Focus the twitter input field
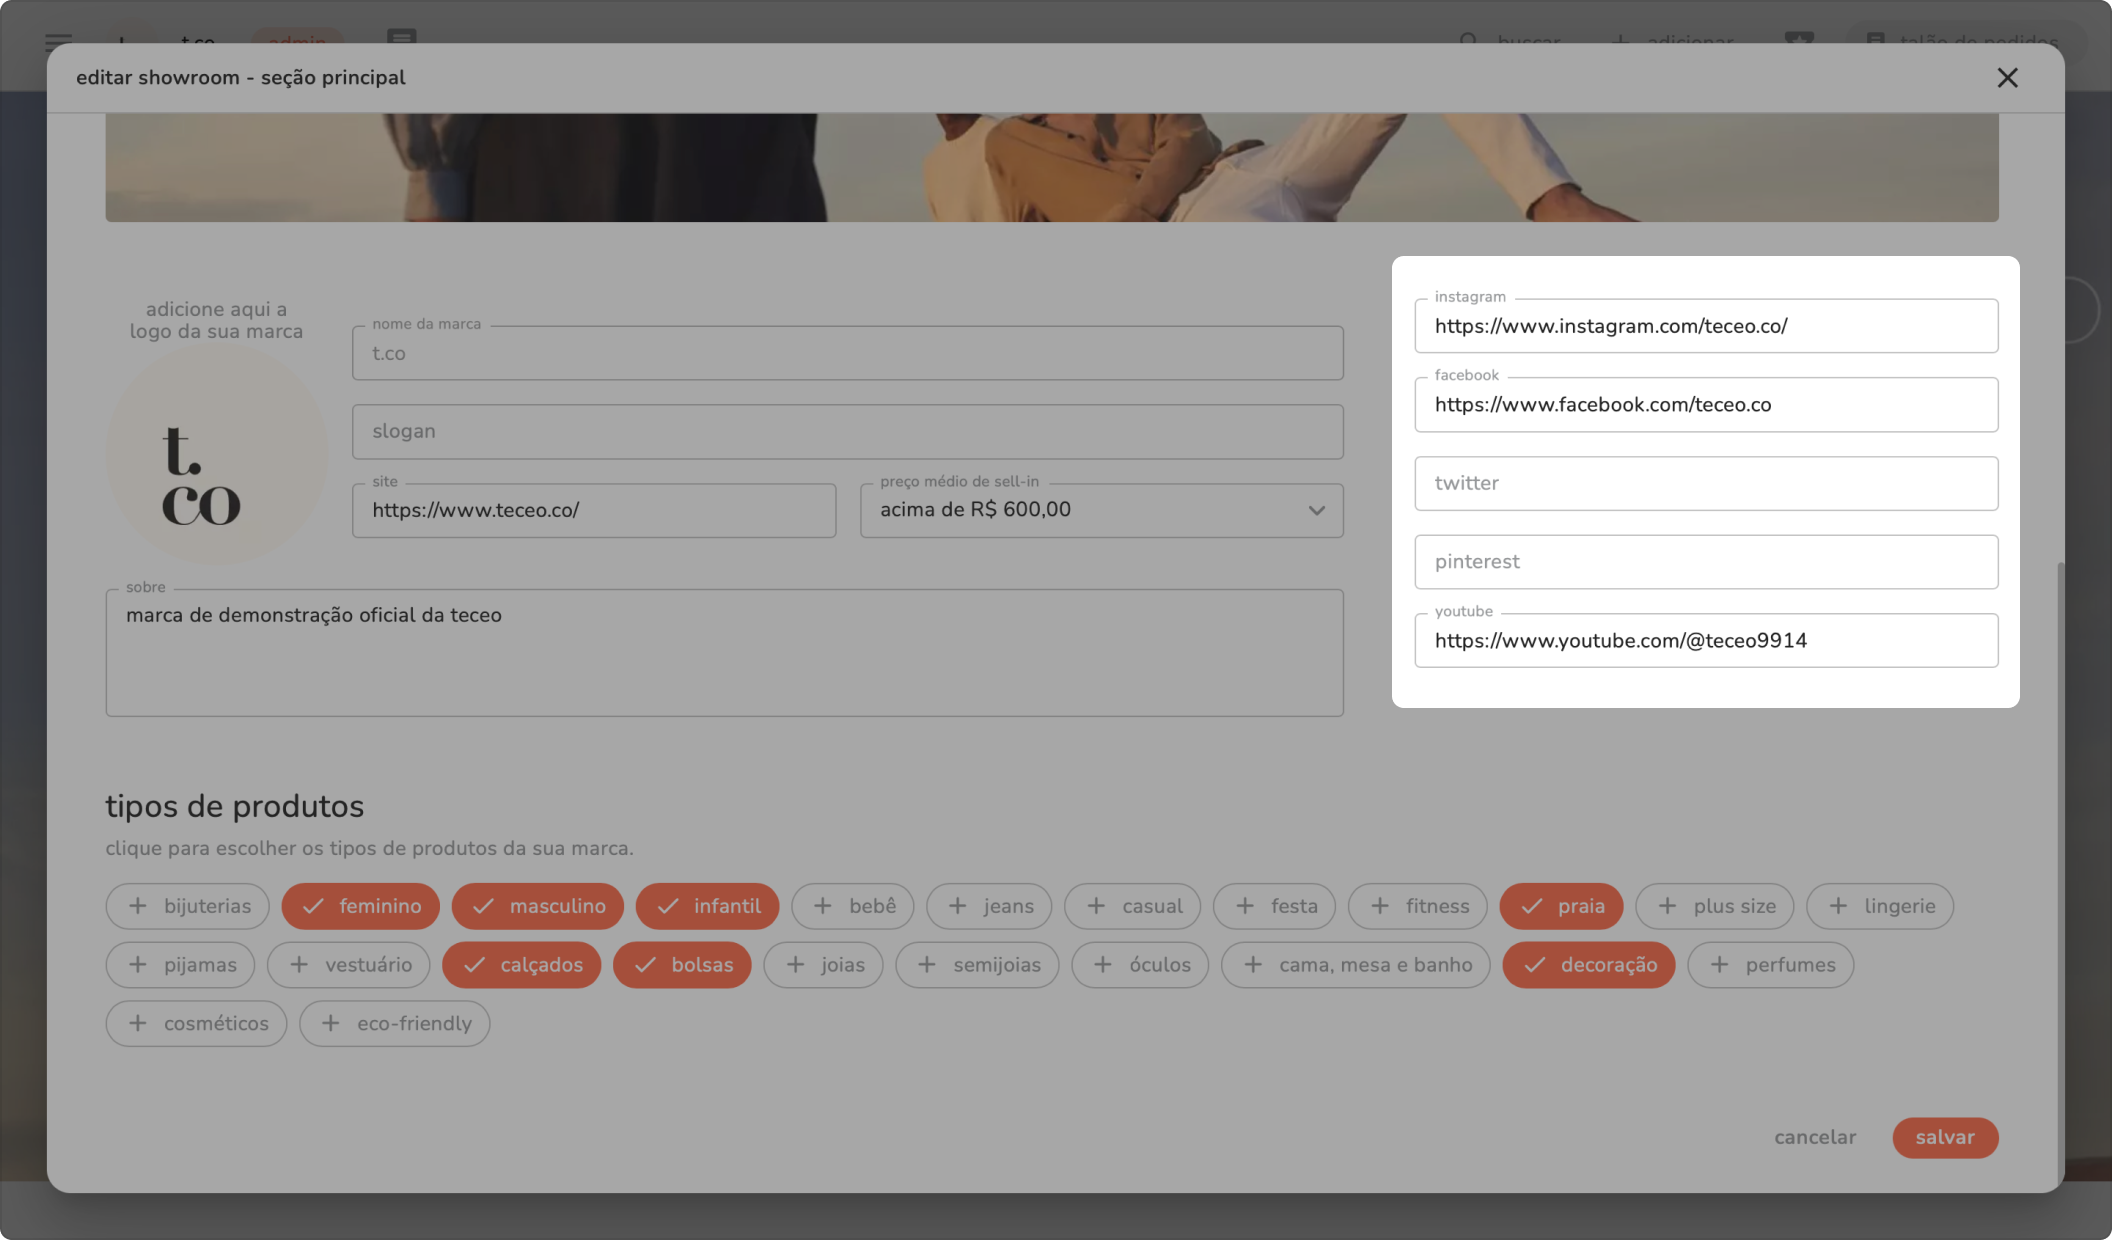This screenshot has width=2112, height=1240. point(1705,484)
